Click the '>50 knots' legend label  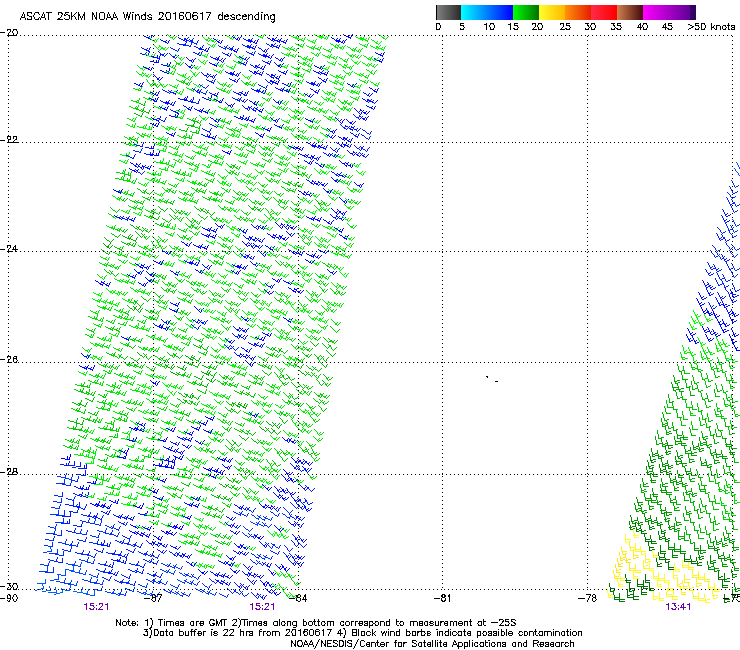click(711, 27)
